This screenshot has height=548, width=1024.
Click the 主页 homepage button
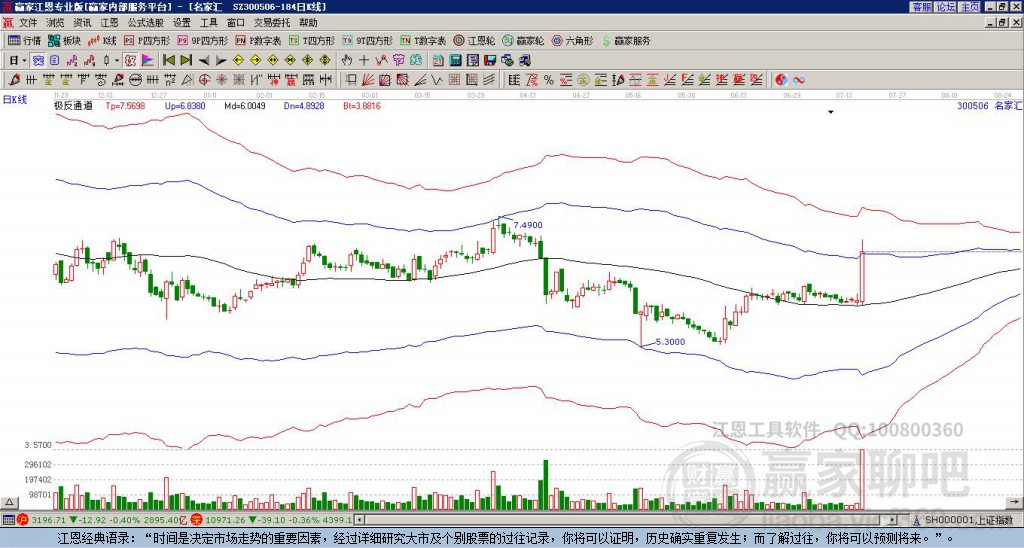click(970, 7)
